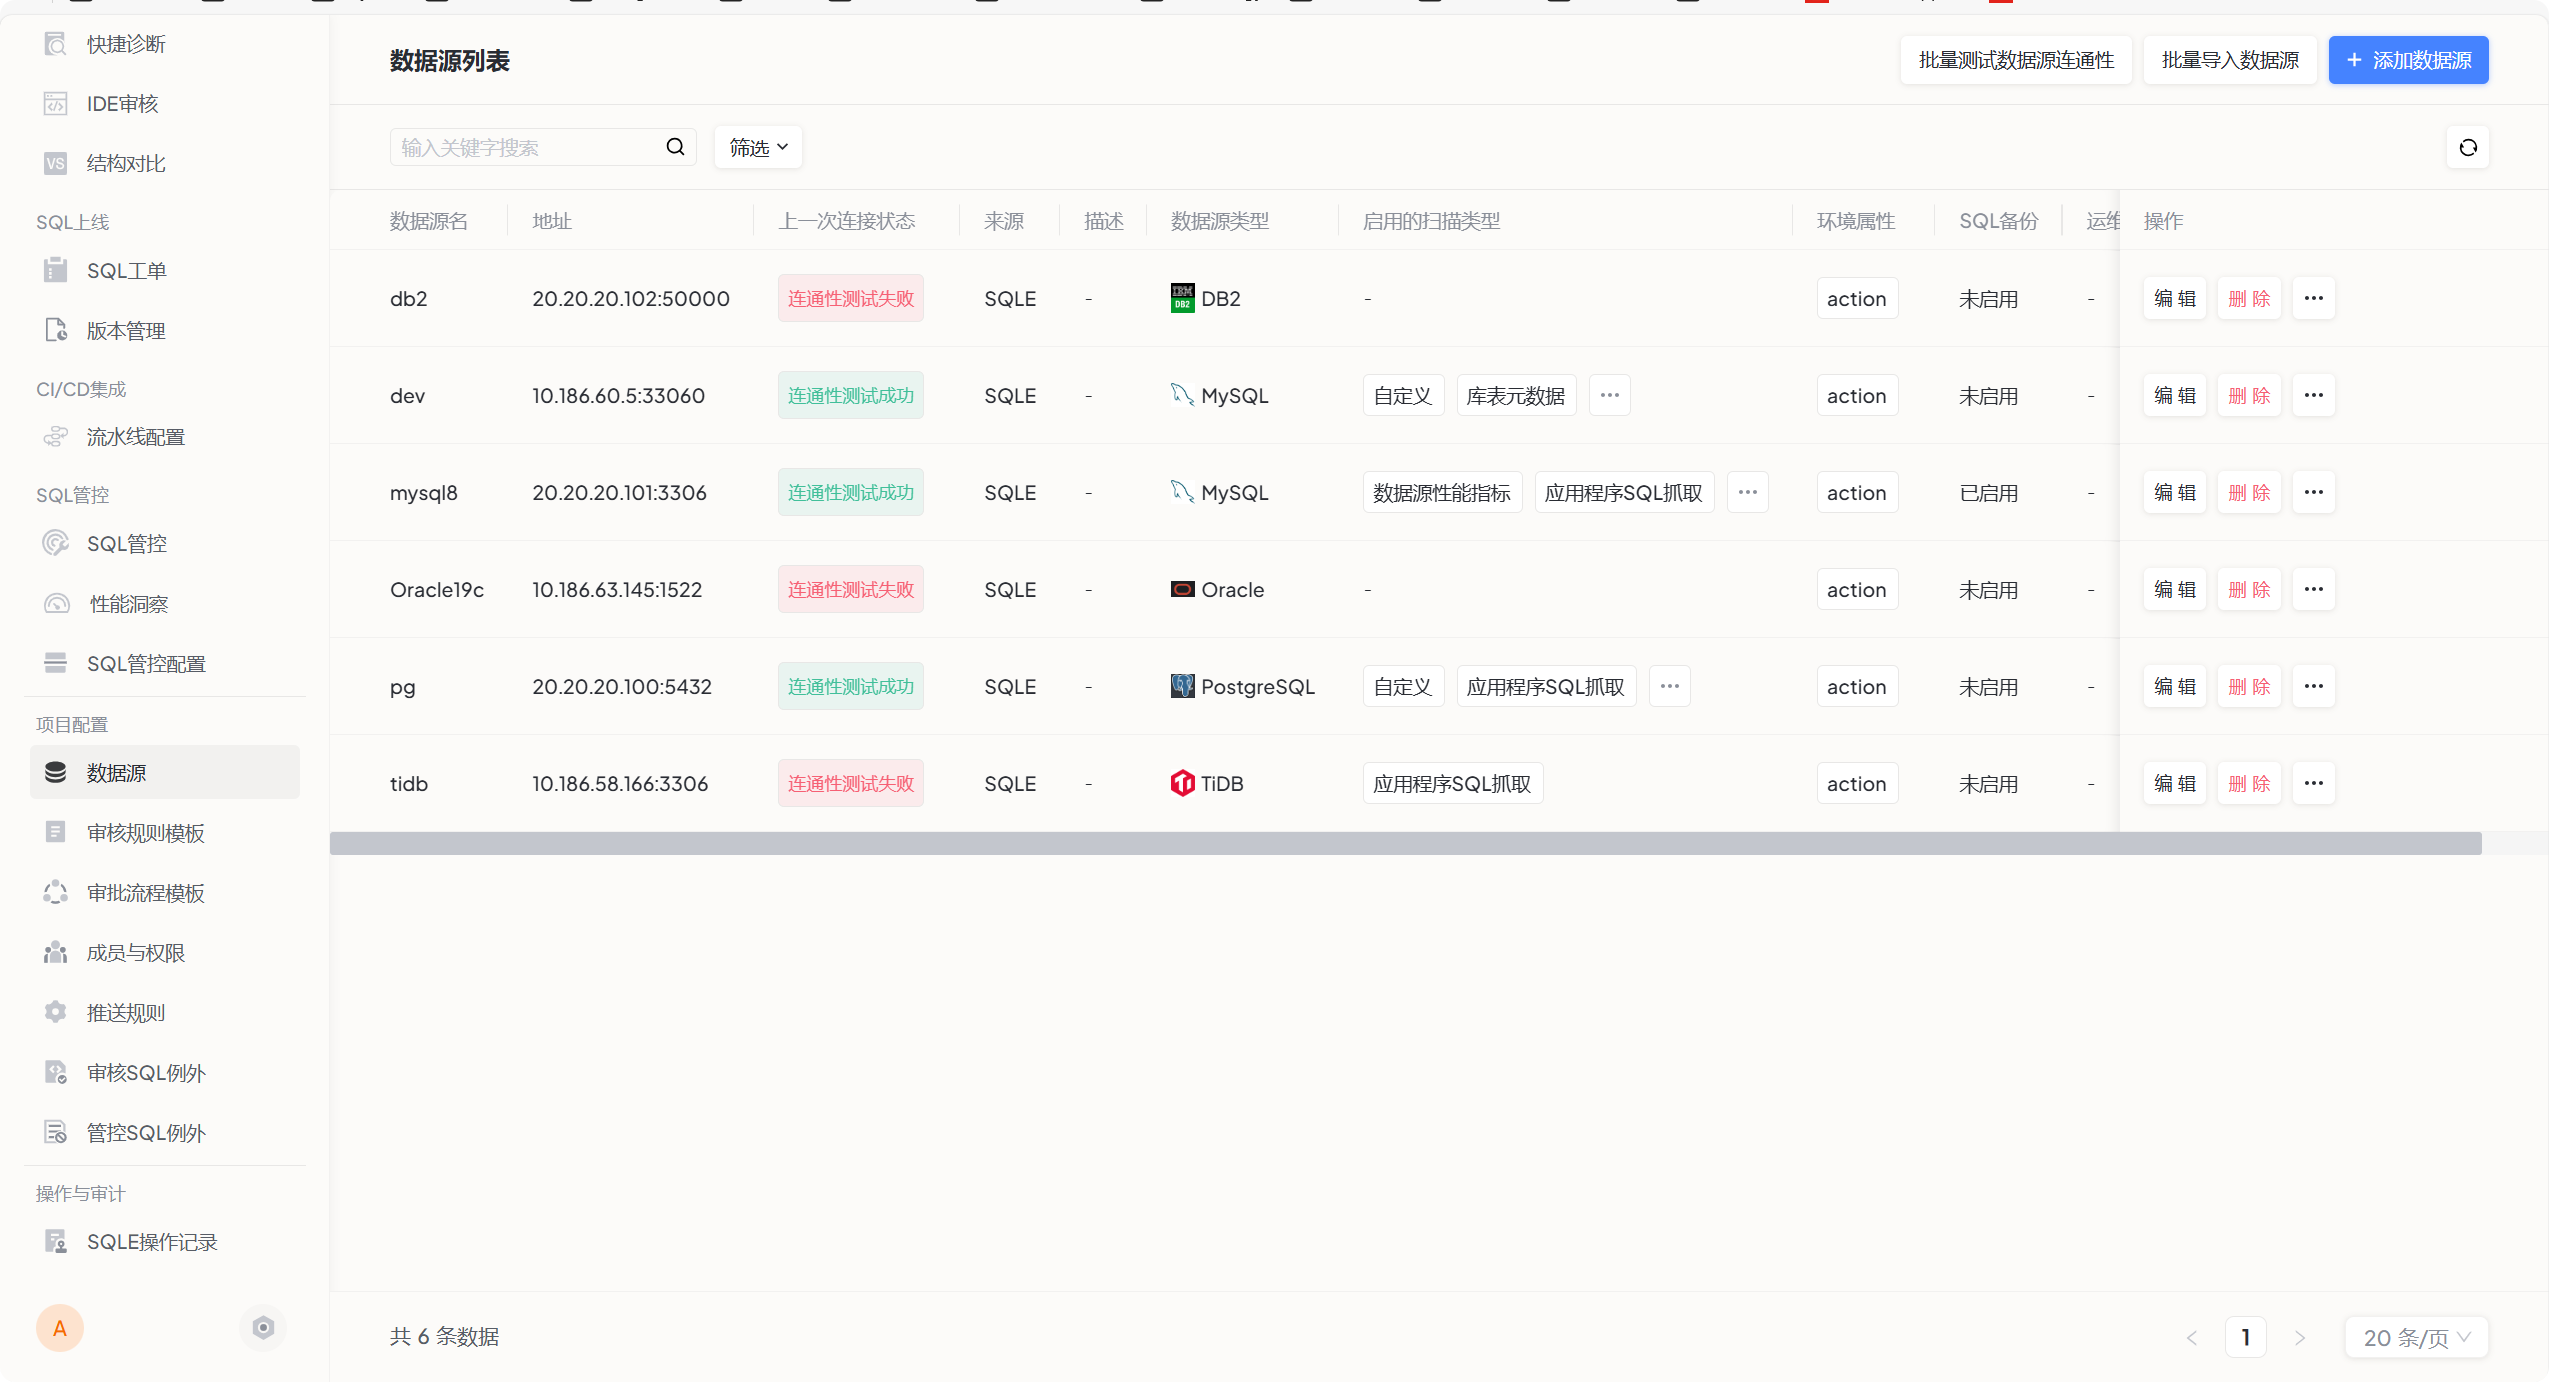Click the SQL管控 radar icon

tap(56, 543)
